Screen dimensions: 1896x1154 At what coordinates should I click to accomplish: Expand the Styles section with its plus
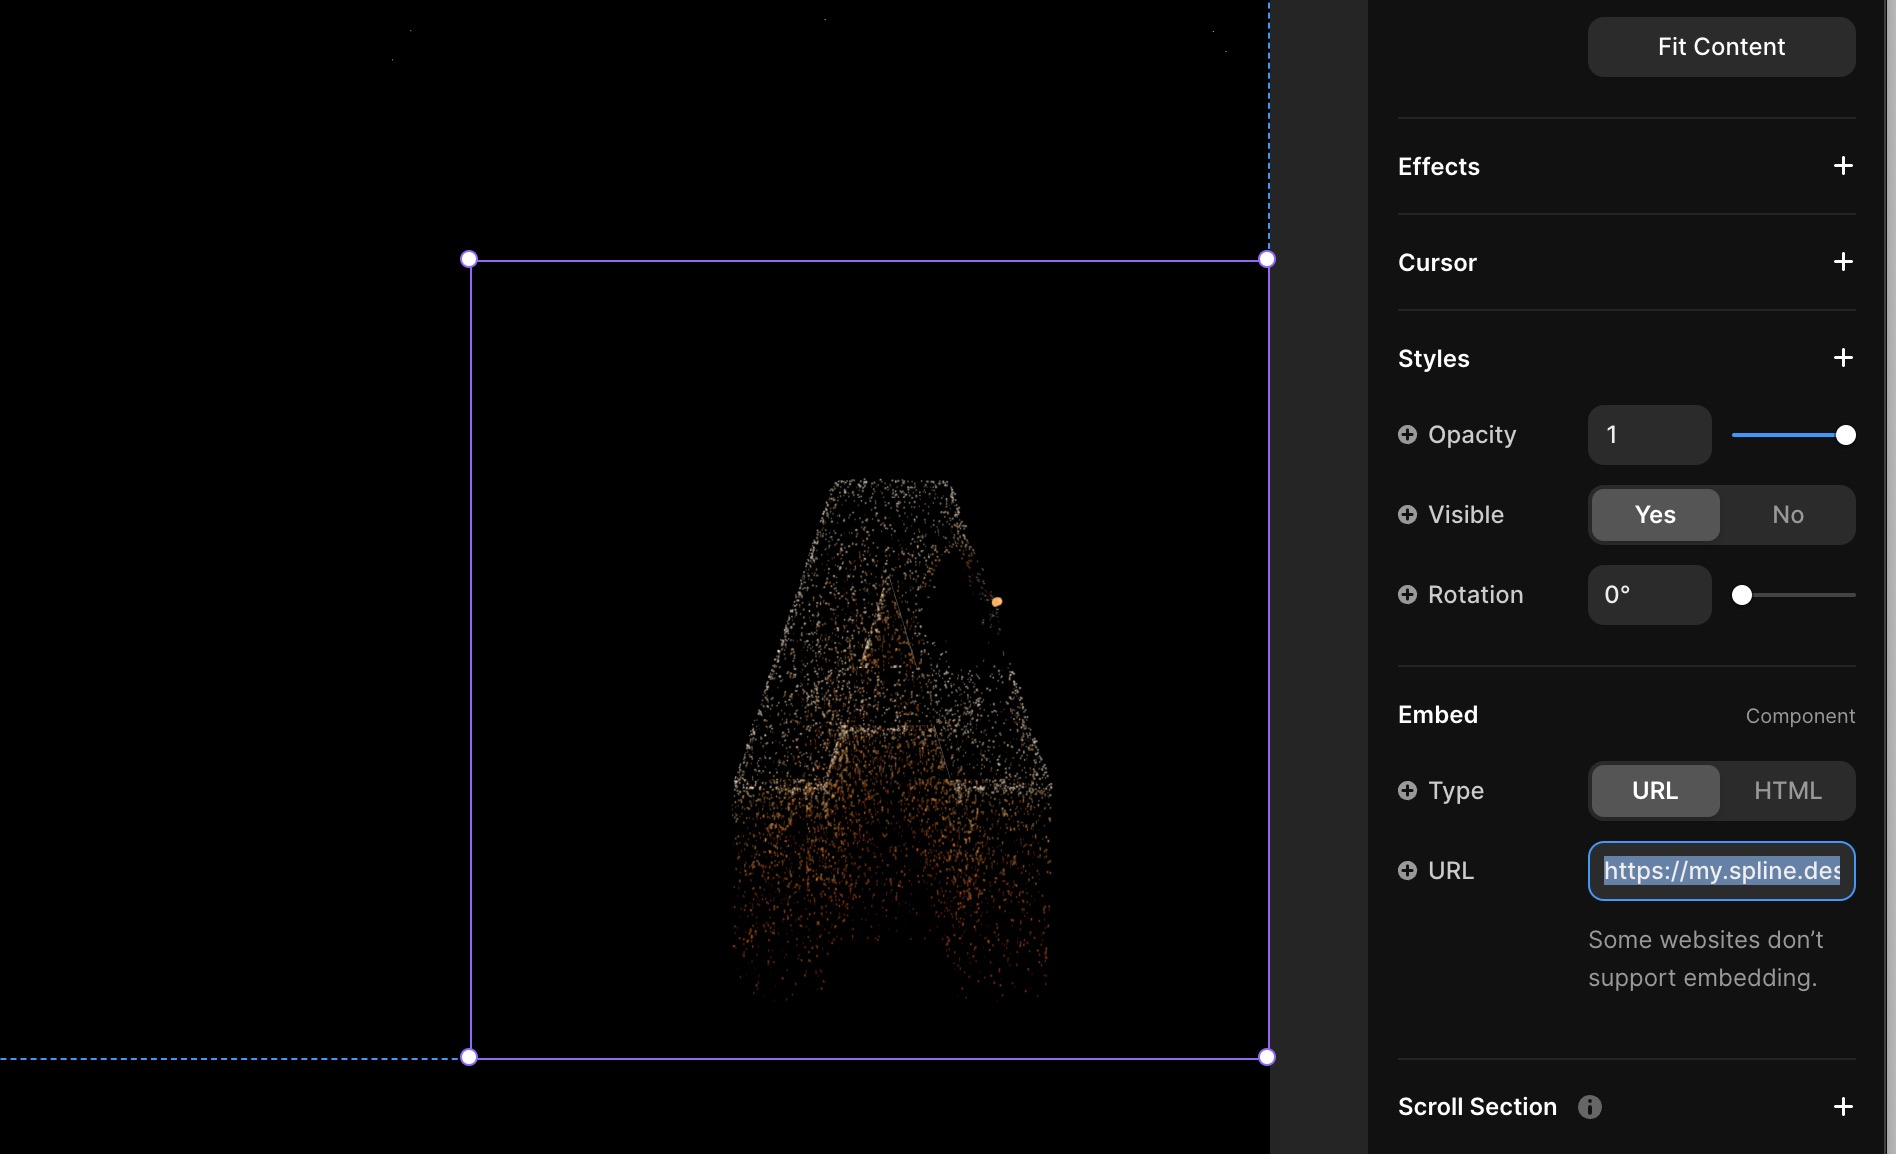[x=1843, y=358]
